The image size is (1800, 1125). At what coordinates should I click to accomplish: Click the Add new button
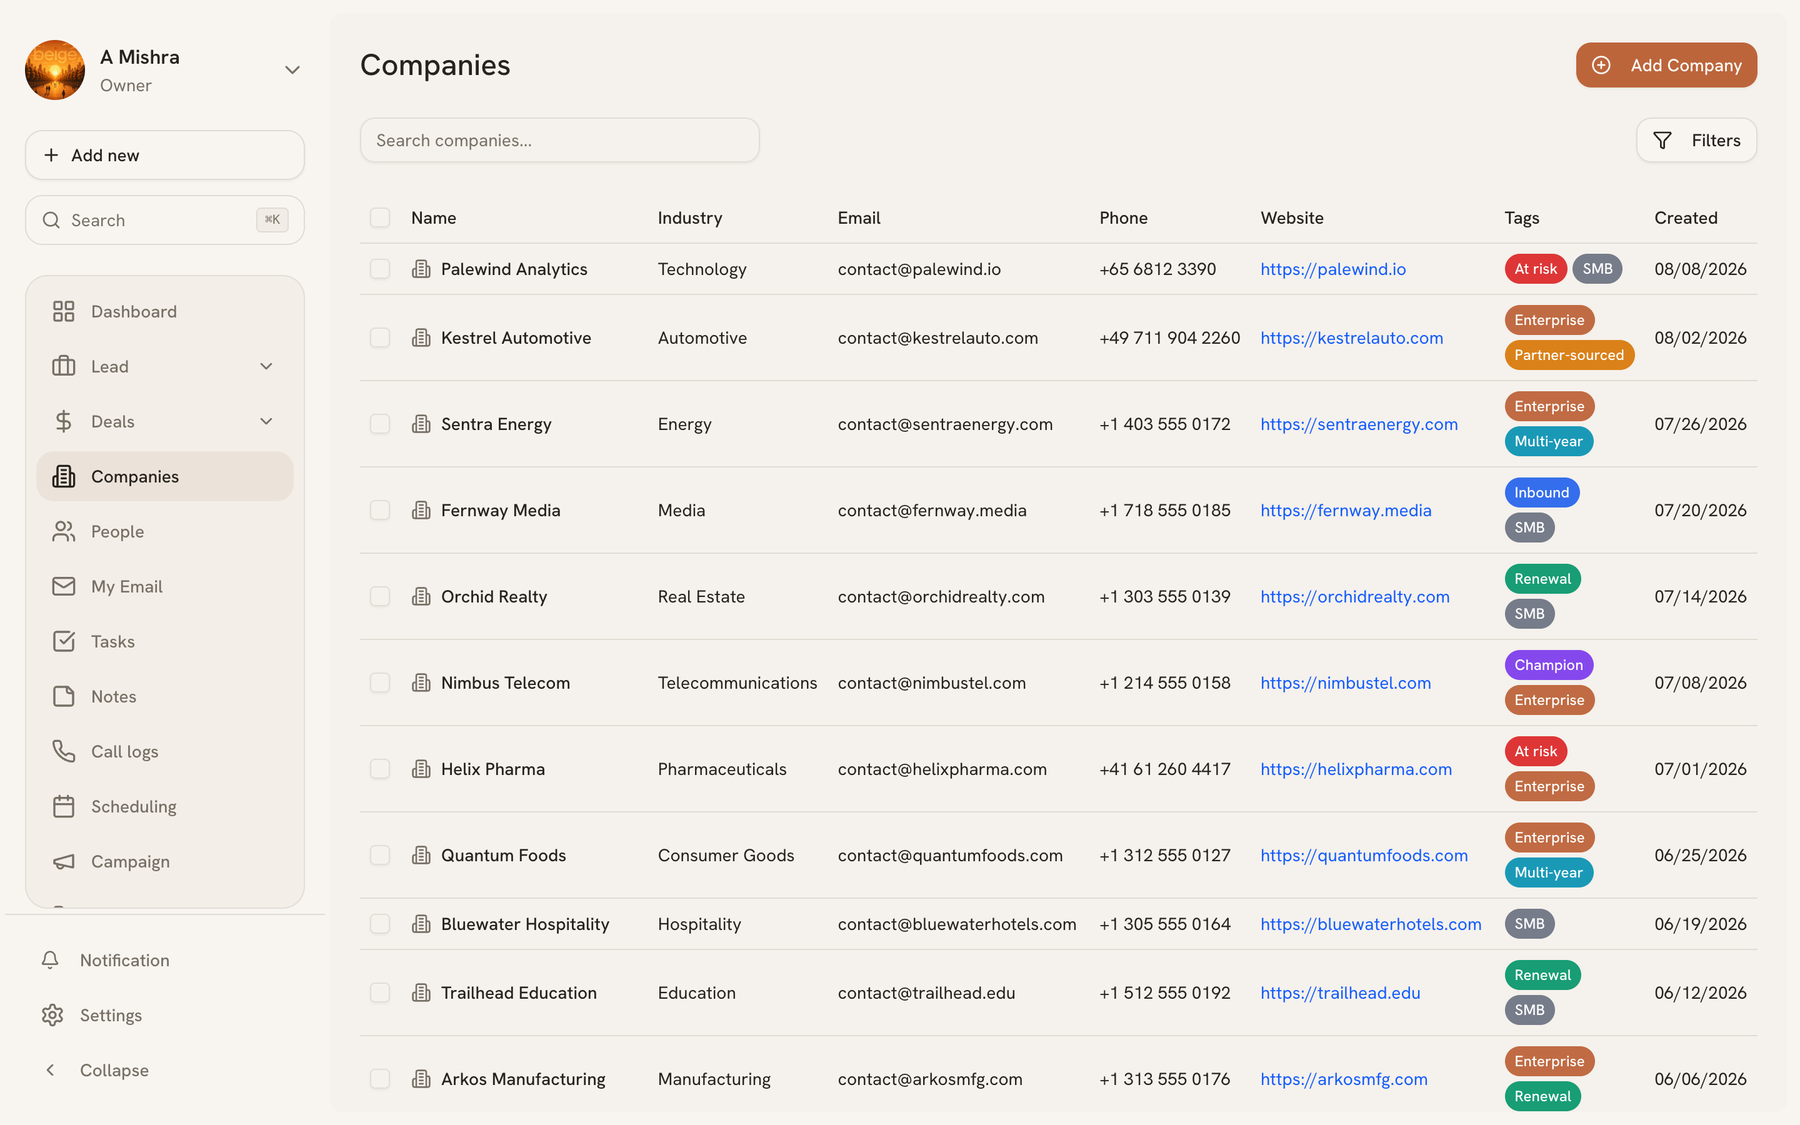coord(165,155)
